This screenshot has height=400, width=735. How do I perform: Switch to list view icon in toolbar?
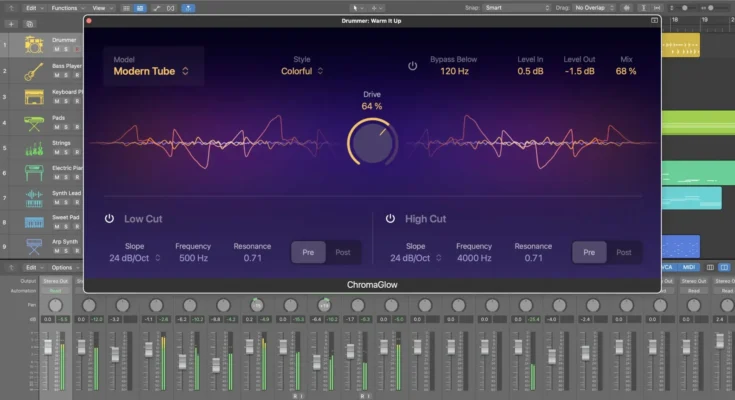(126, 8)
